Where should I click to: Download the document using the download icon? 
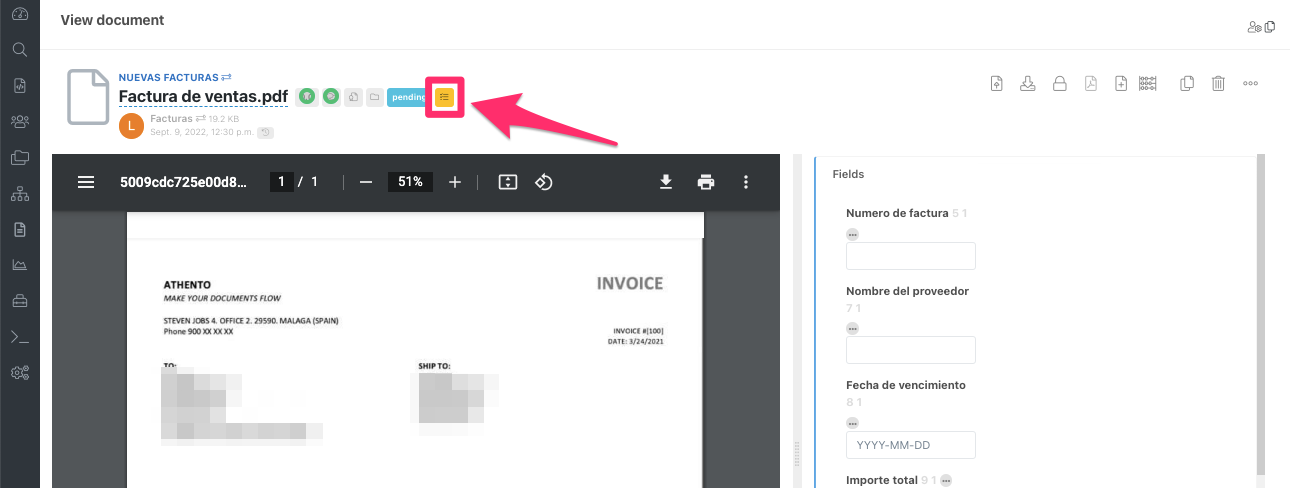pyautogui.click(x=1027, y=84)
